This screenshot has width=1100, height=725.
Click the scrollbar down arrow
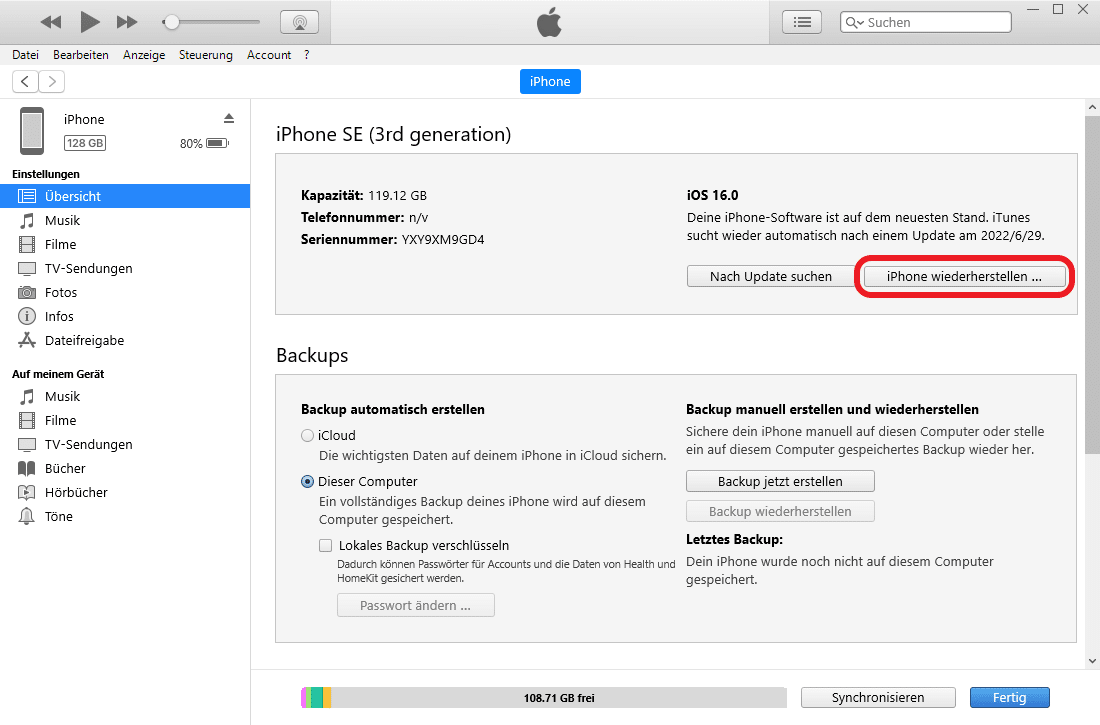click(1092, 660)
